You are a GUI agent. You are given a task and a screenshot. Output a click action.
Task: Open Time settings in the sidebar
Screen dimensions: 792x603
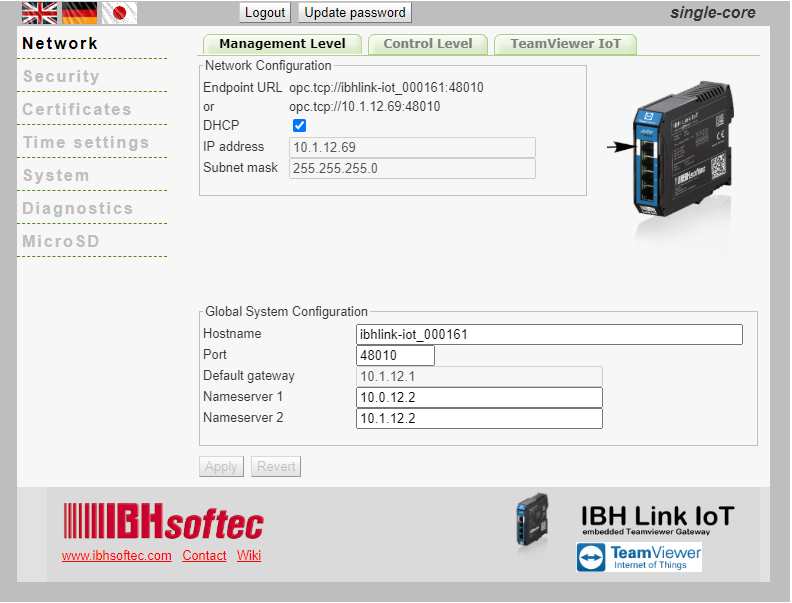pyautogui.click(x=86, y=143)
